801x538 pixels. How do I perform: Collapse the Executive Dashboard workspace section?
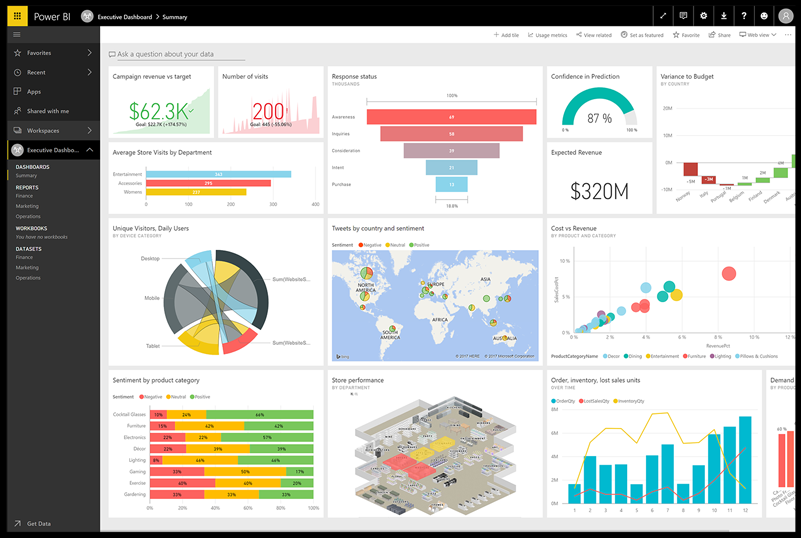[x=90, y=150]
